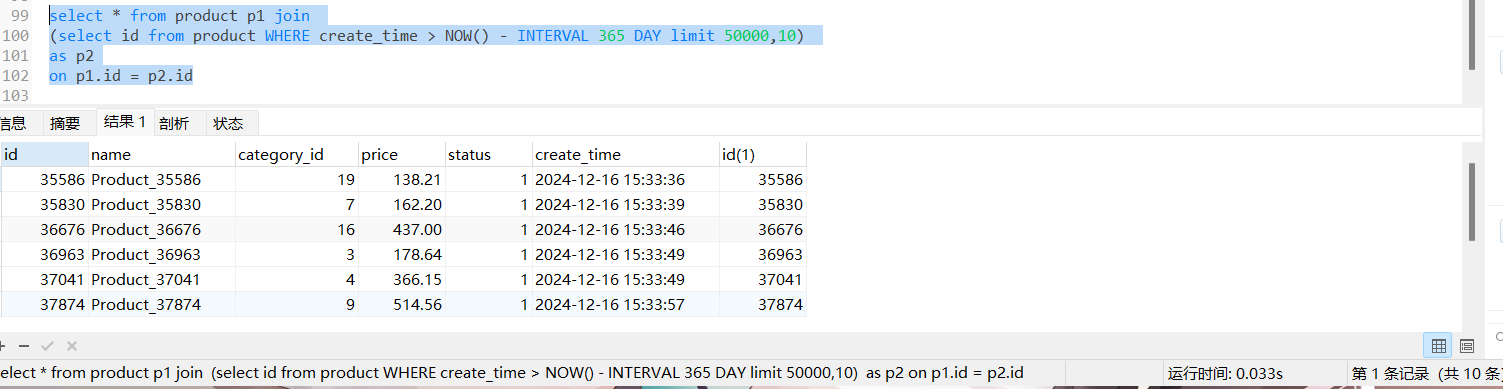Switch to grid view icon
The height and width of the screenshot is (389, 1503).
pyautogui.click(x=1439, y=346)
